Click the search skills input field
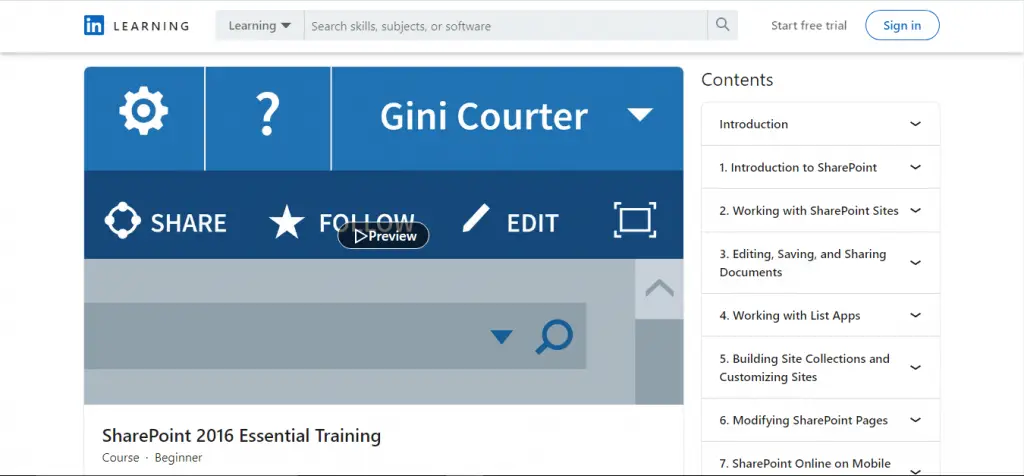The width and height of the screenshot is (1024, 476). point(505,26)
